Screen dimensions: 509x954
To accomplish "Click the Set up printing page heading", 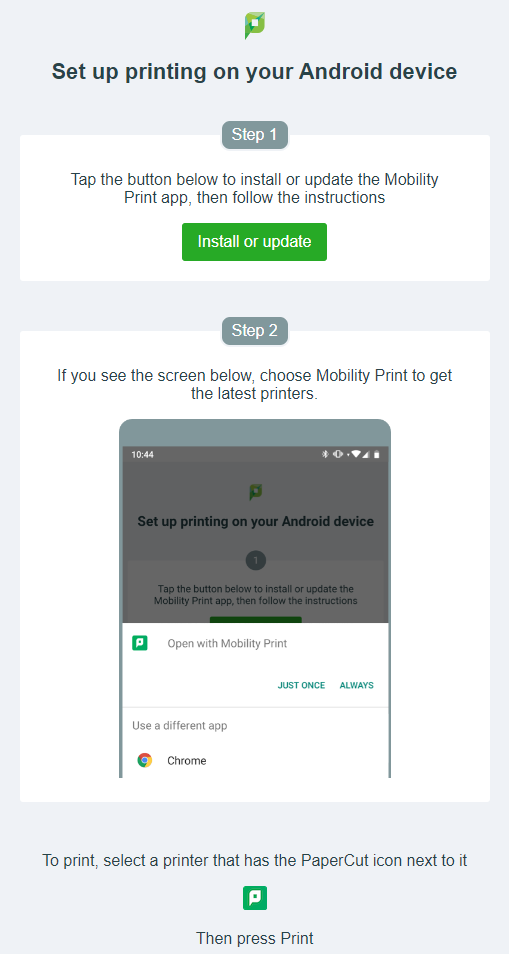I will click(254, 72).
